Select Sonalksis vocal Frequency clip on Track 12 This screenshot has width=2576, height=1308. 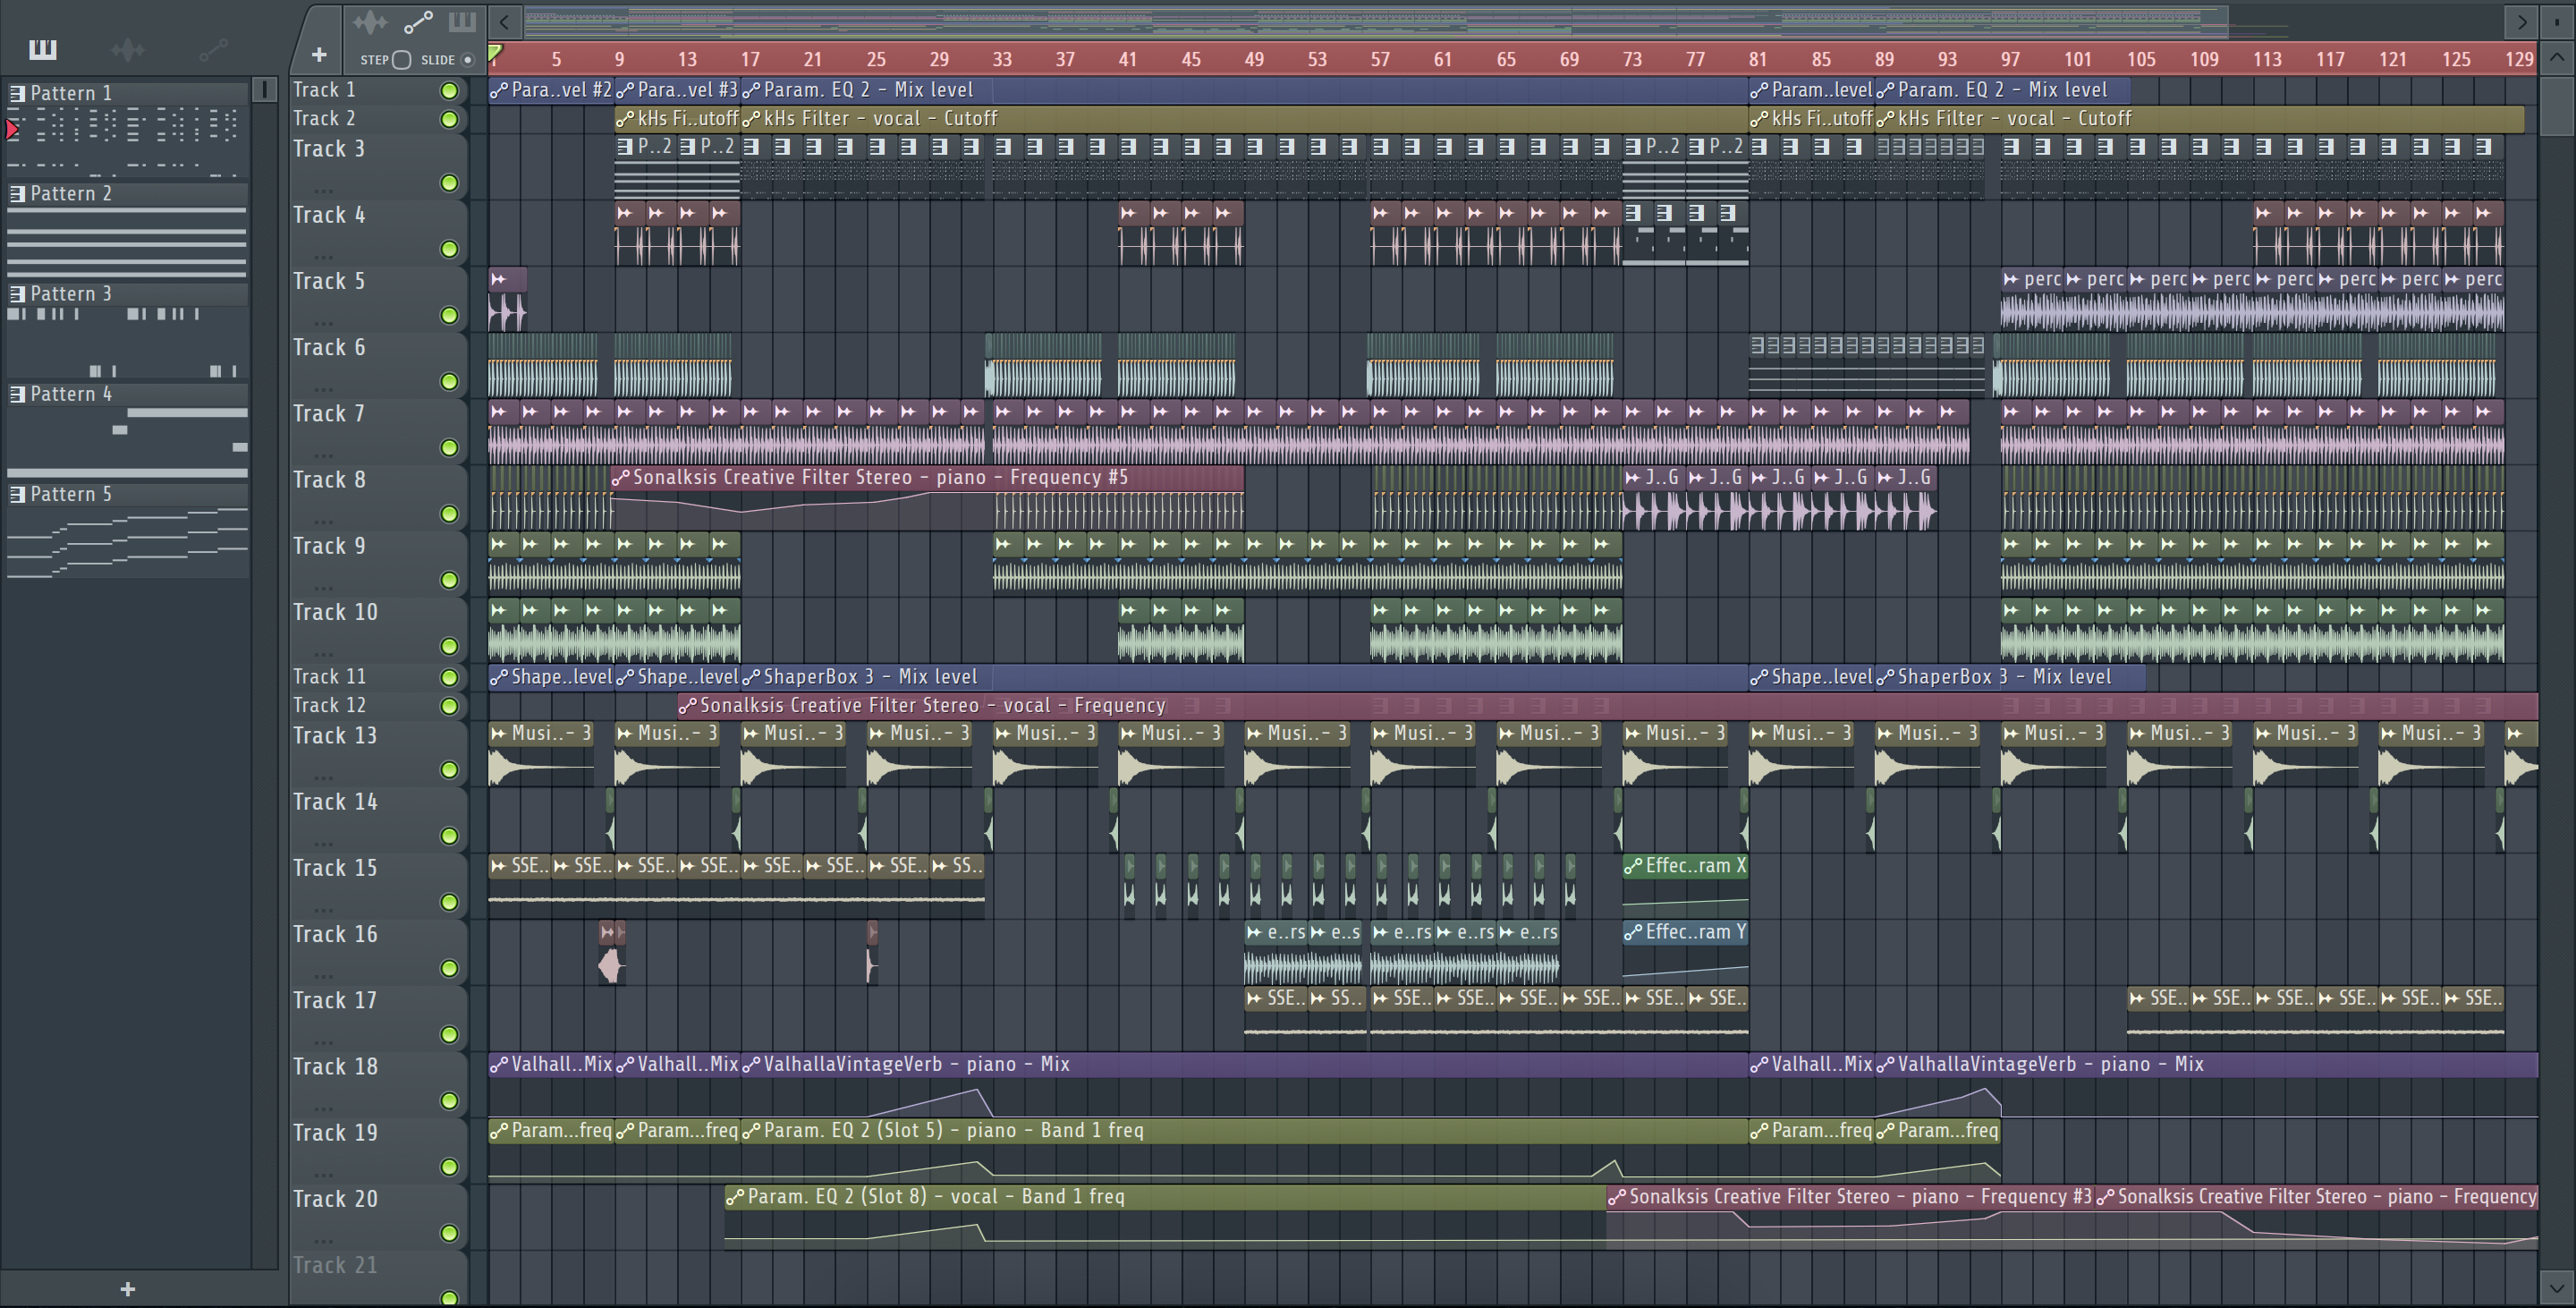click(x=1607, y=706)
